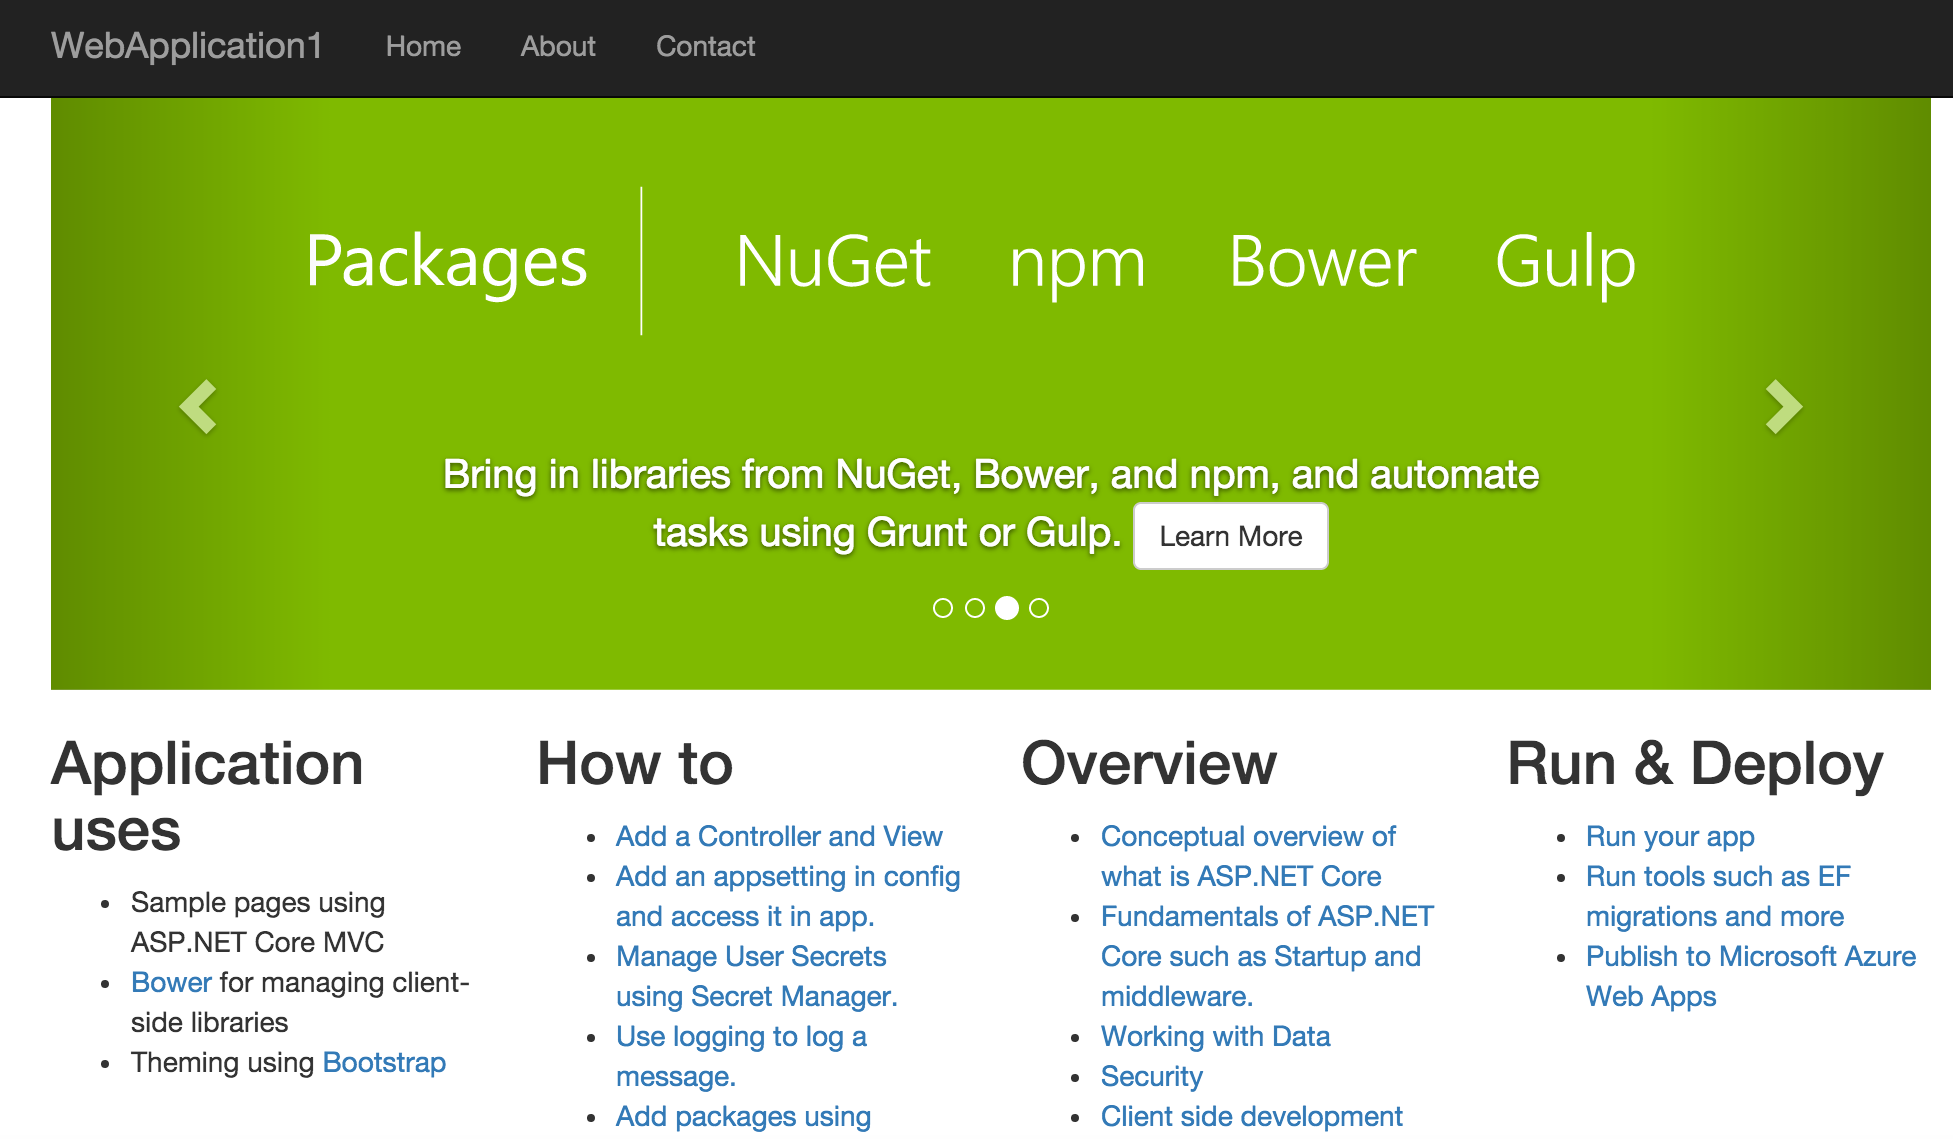This screenshot has height=1139, width=1953.
Task: Click the 'How to' heading
Action: click(x=635, y=764)
